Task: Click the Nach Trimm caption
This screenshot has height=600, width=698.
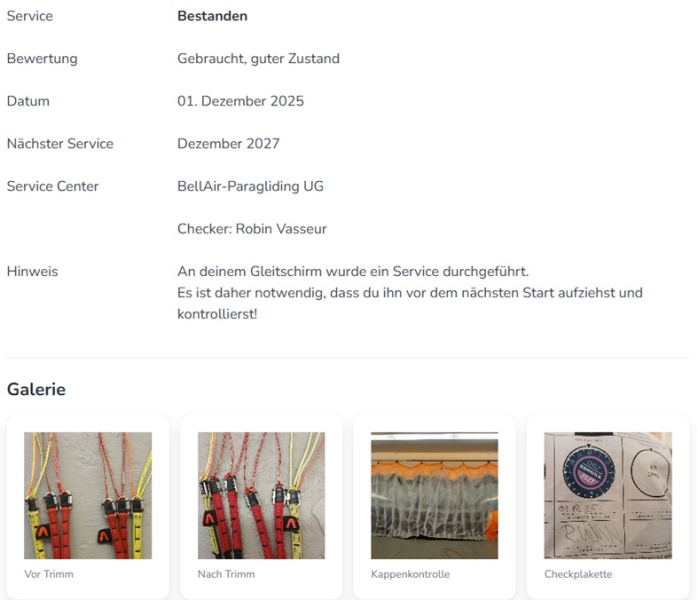Action: (226, 574)
